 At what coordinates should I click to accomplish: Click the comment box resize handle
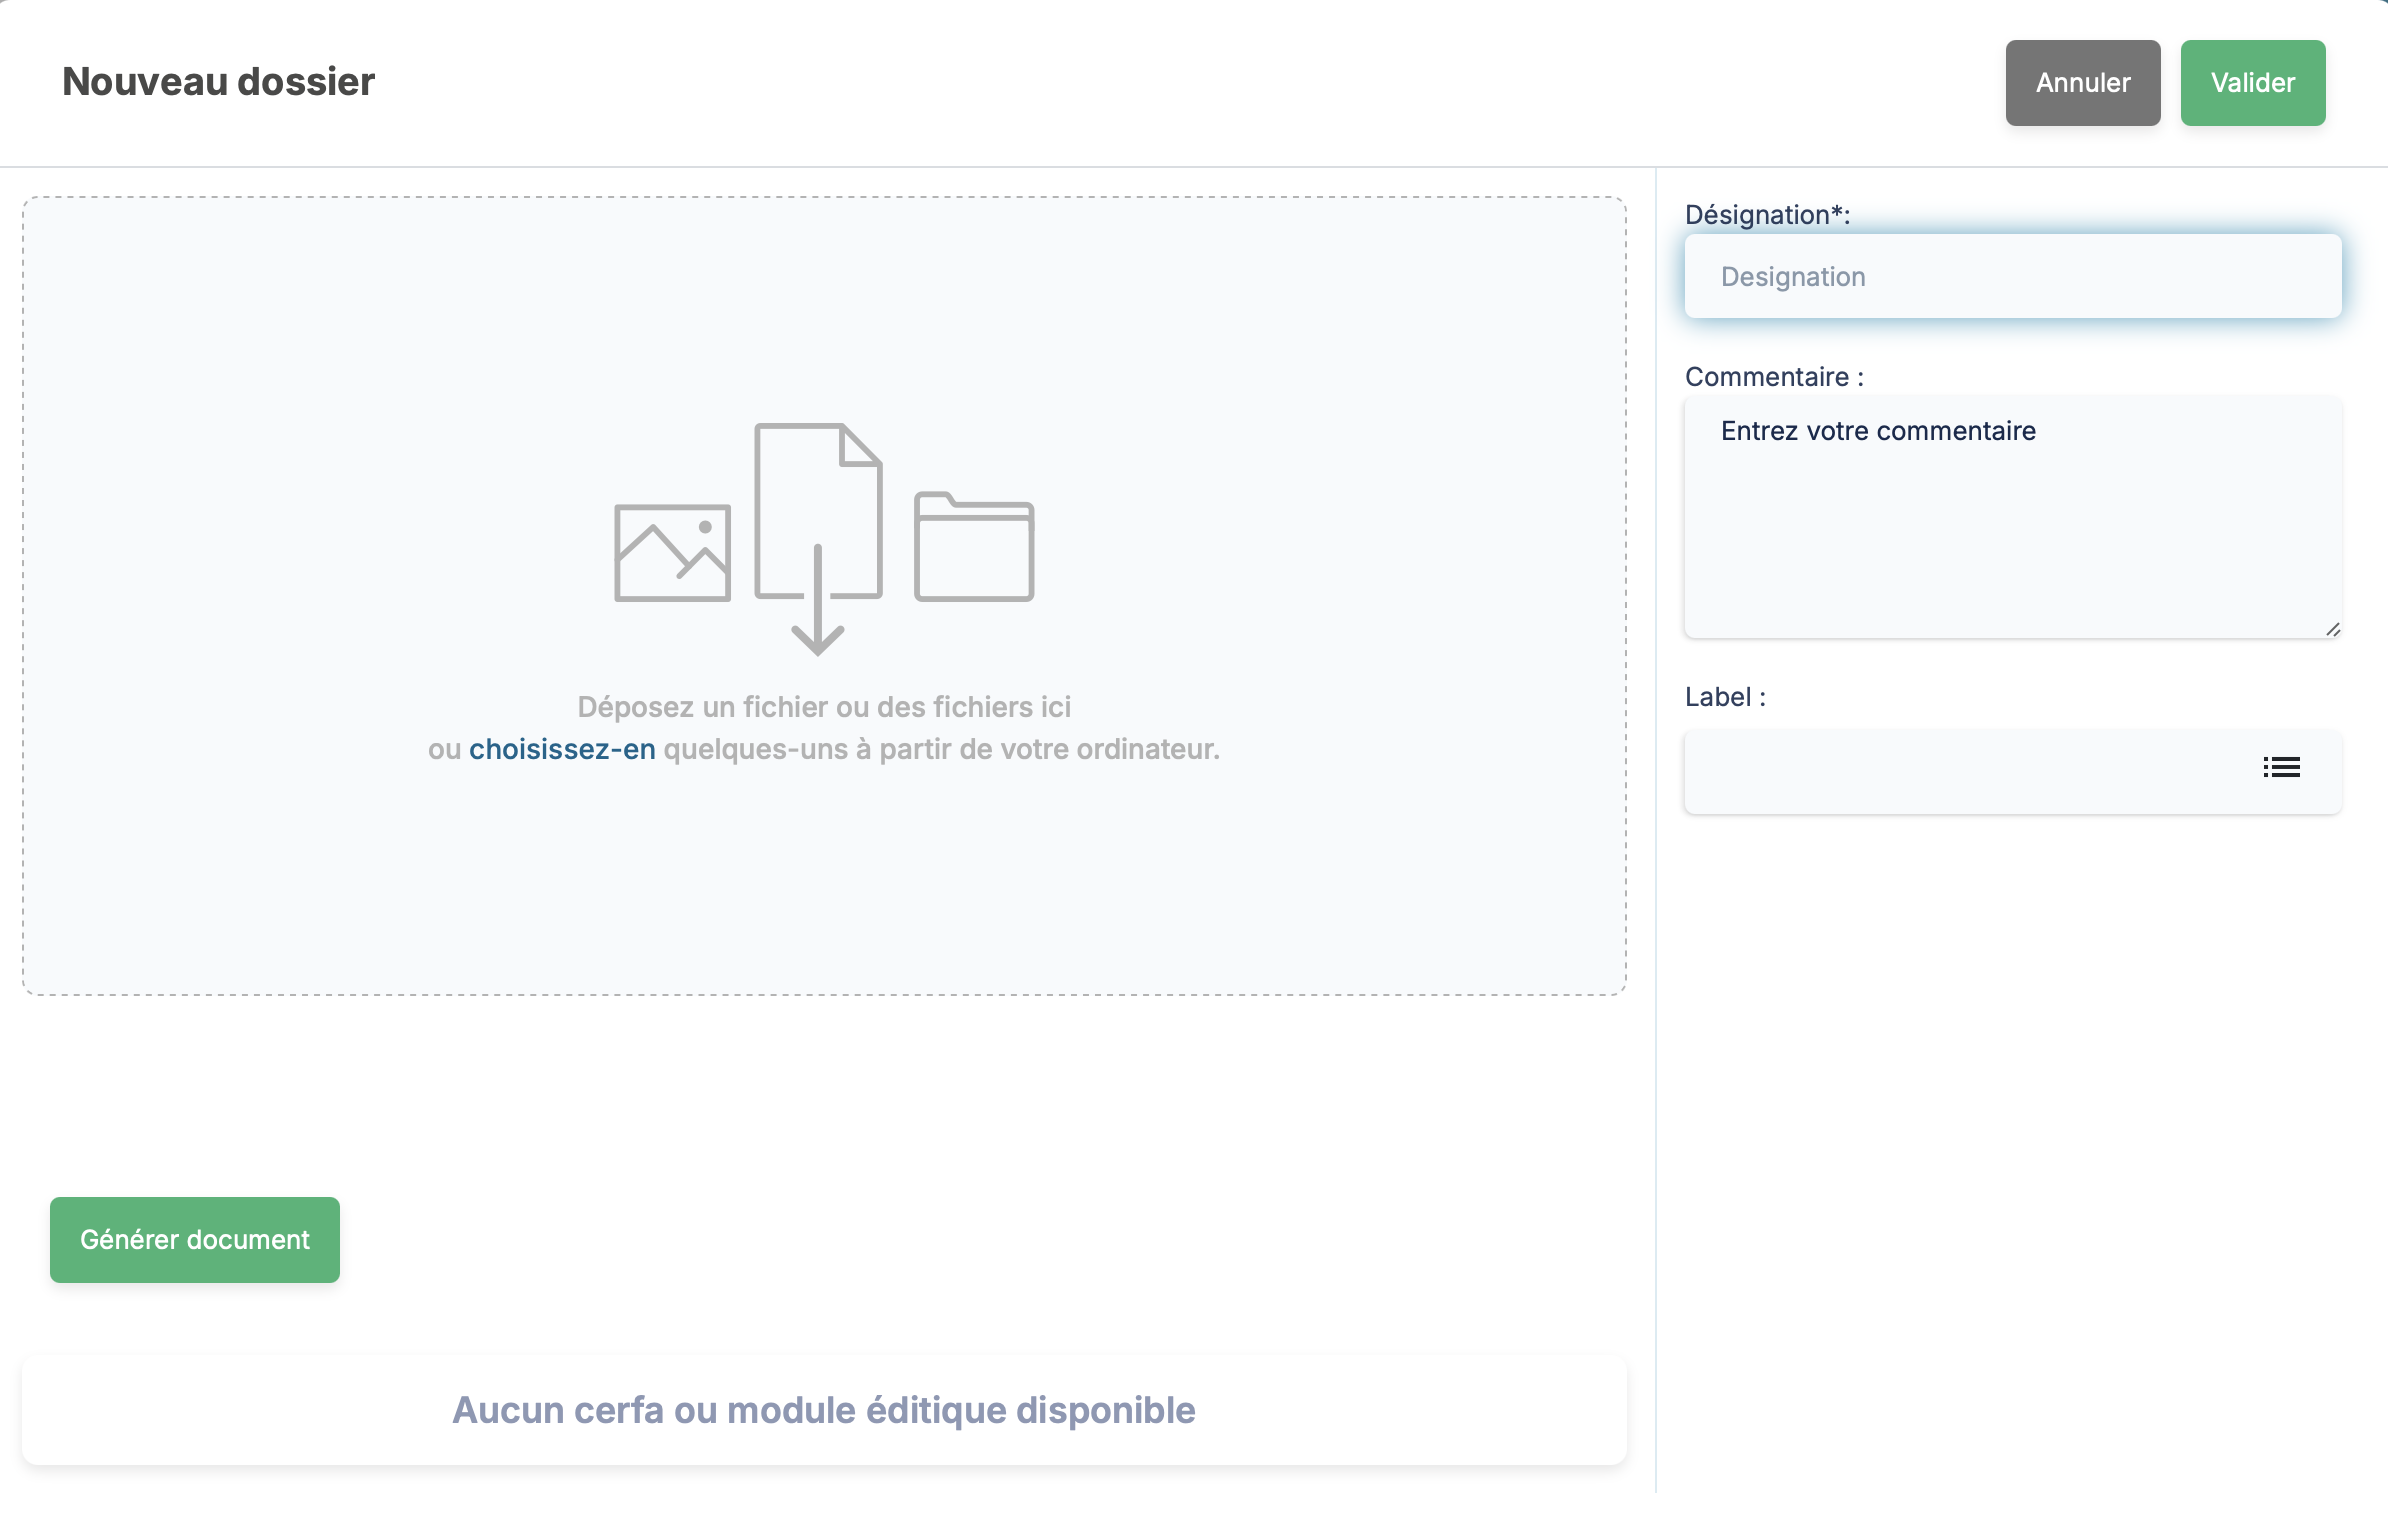(2332, 629)
